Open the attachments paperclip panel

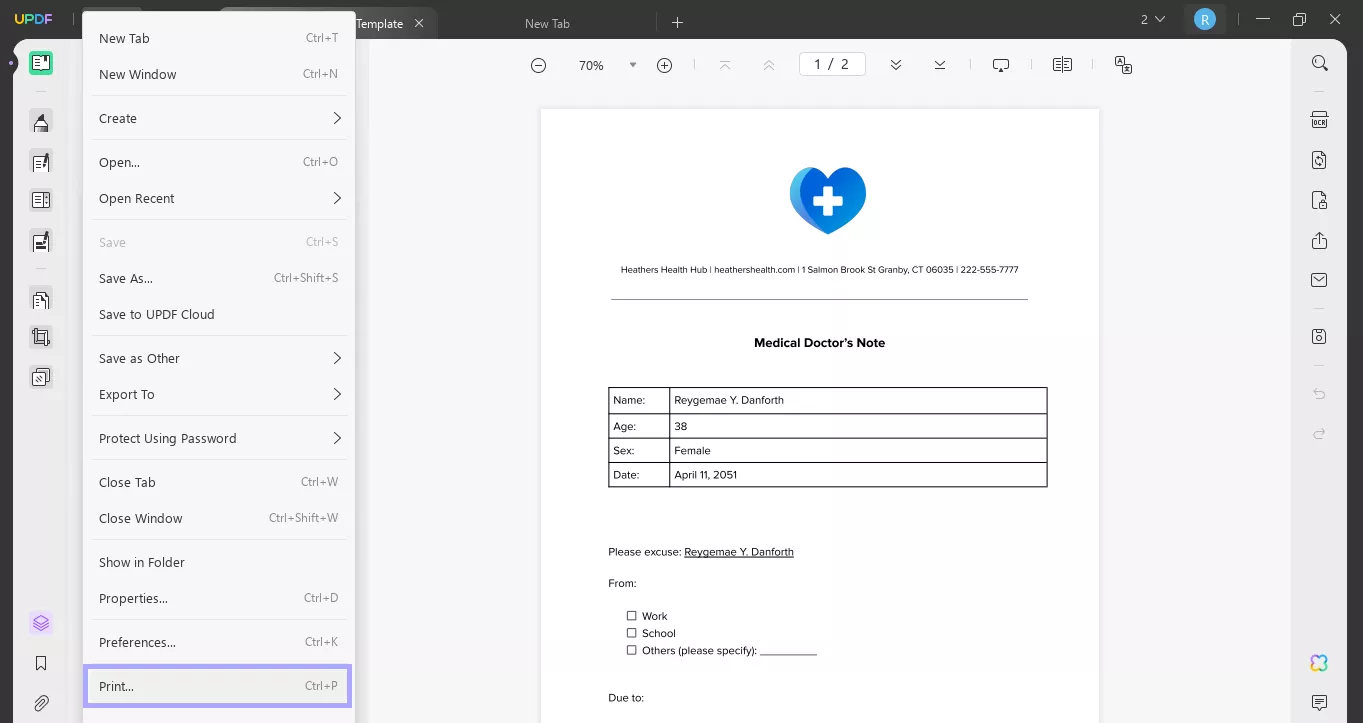[41, 703]
